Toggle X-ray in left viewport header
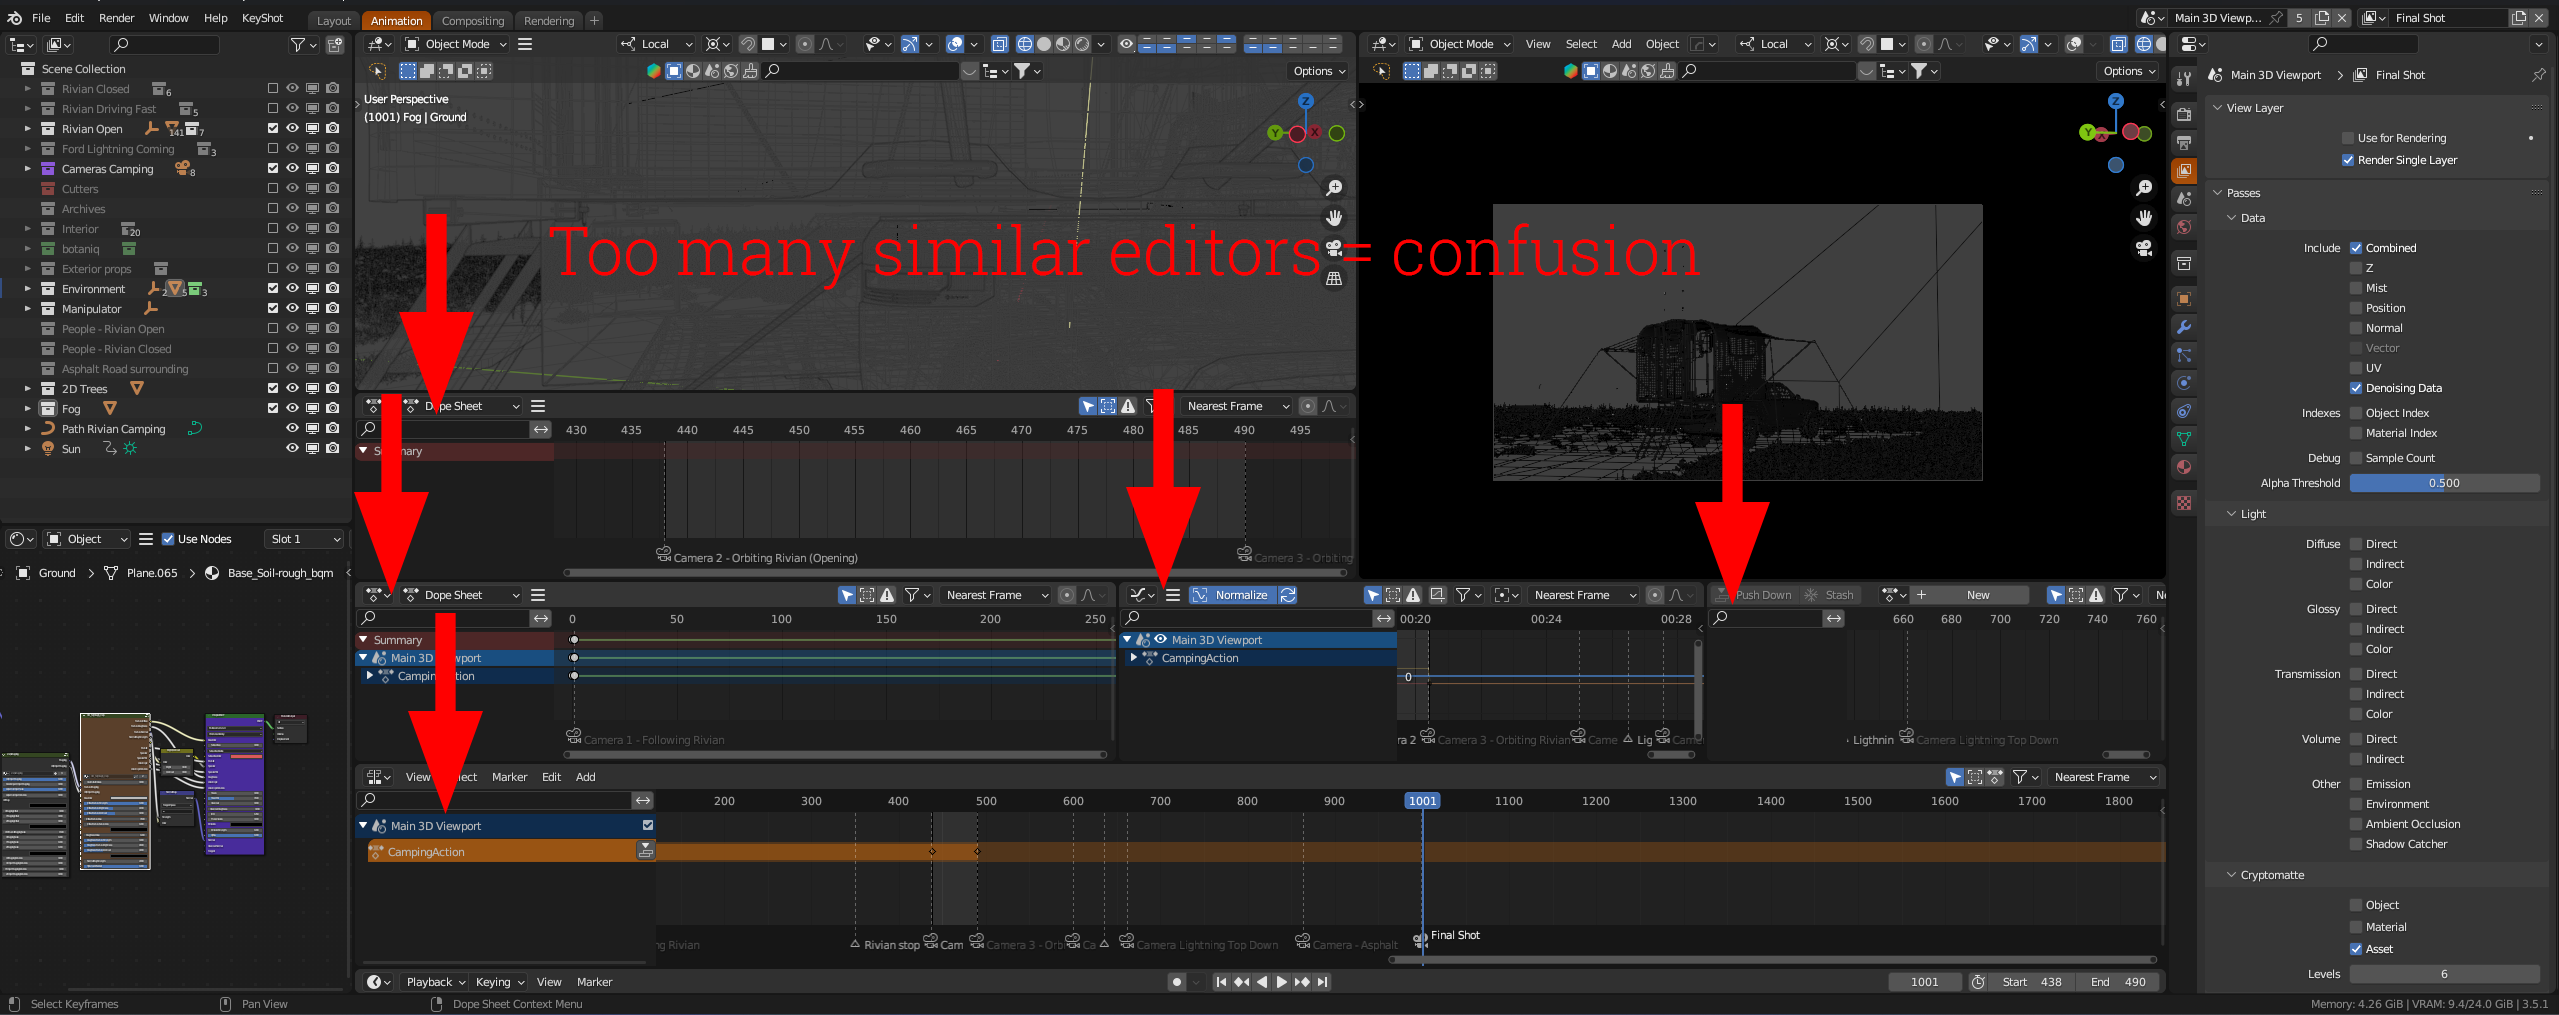Viewport: 2559px width, 1015px height. (x=1000, y=44)
